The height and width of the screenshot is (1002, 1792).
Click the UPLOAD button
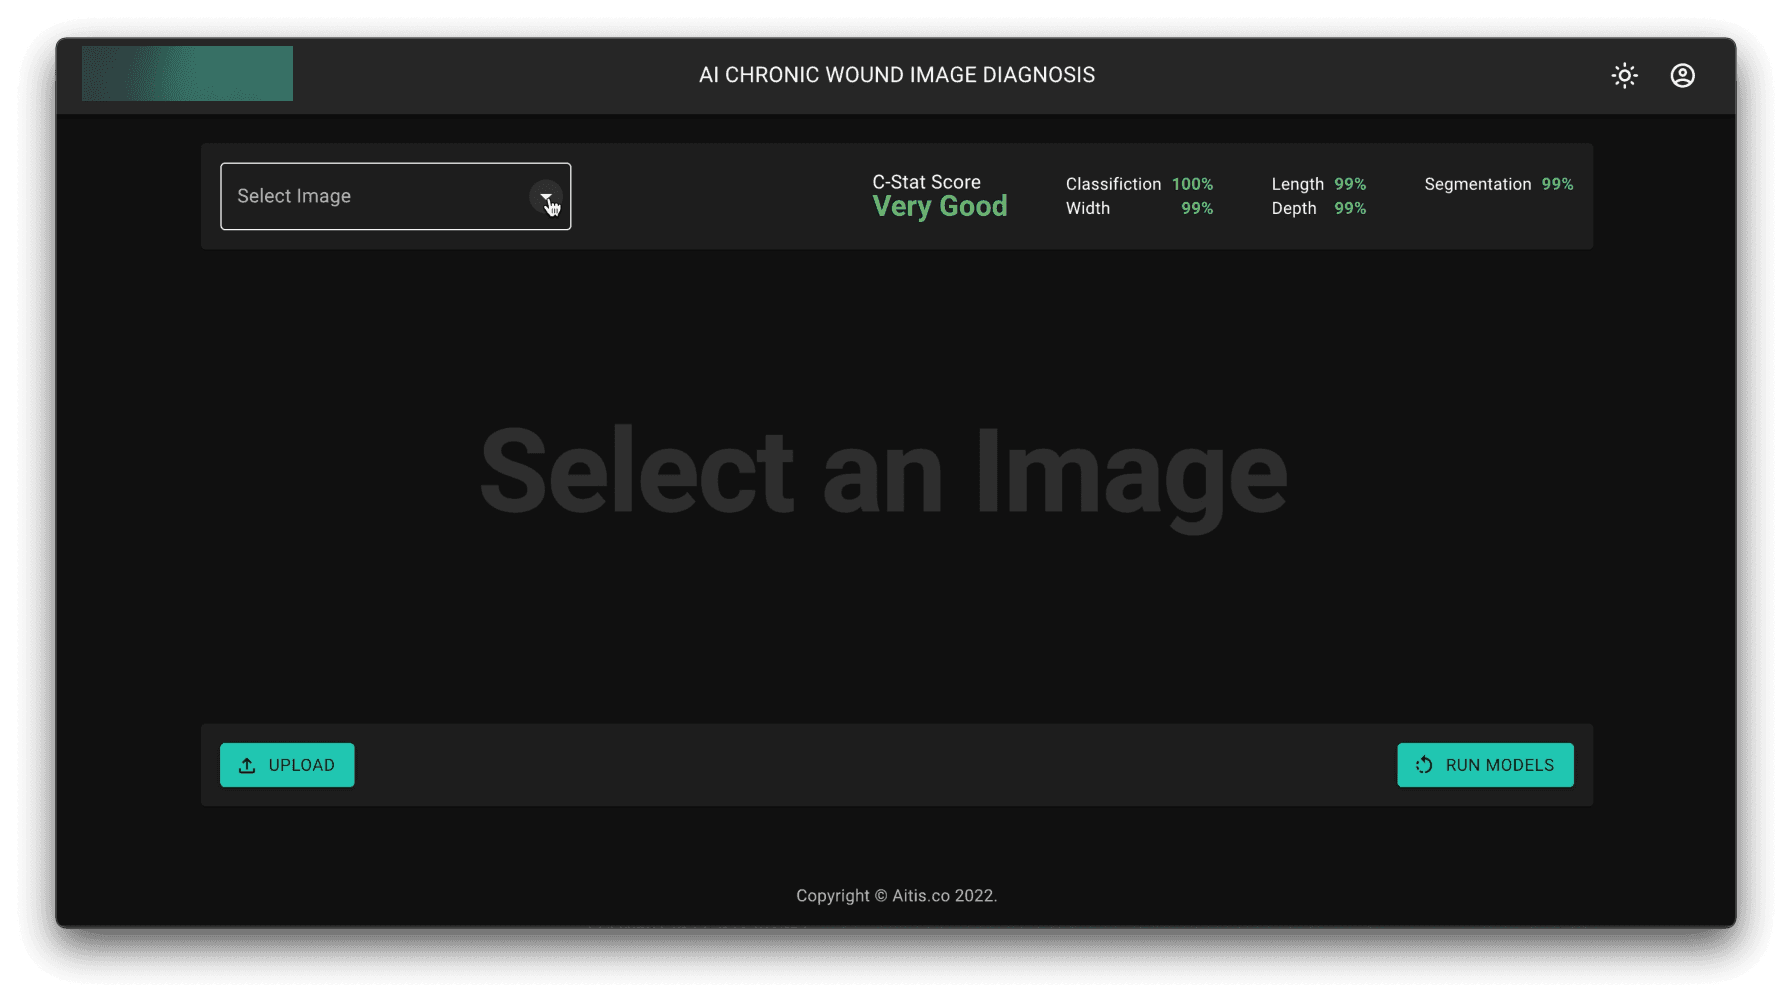[x=287, y=764]
